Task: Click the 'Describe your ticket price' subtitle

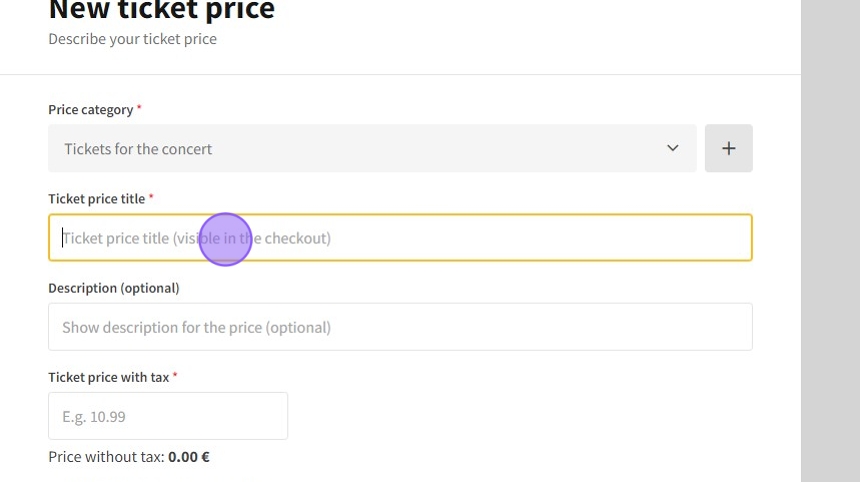Action: click(132, 39)
